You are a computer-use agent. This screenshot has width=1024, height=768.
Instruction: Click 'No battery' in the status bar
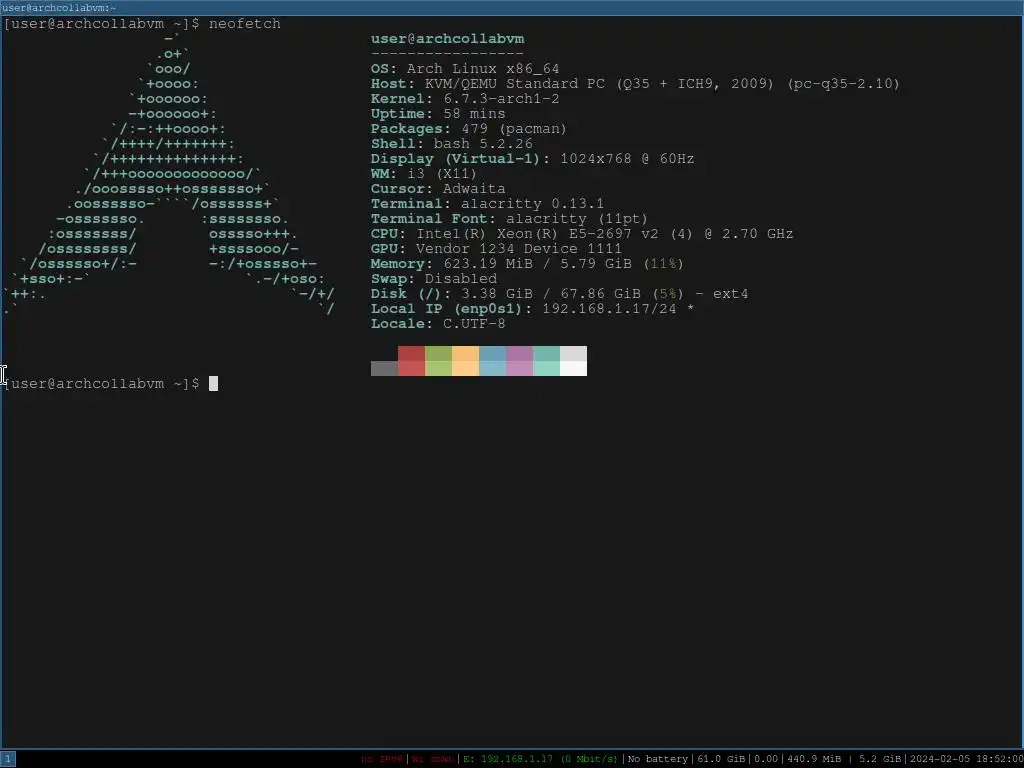[658, 759]
